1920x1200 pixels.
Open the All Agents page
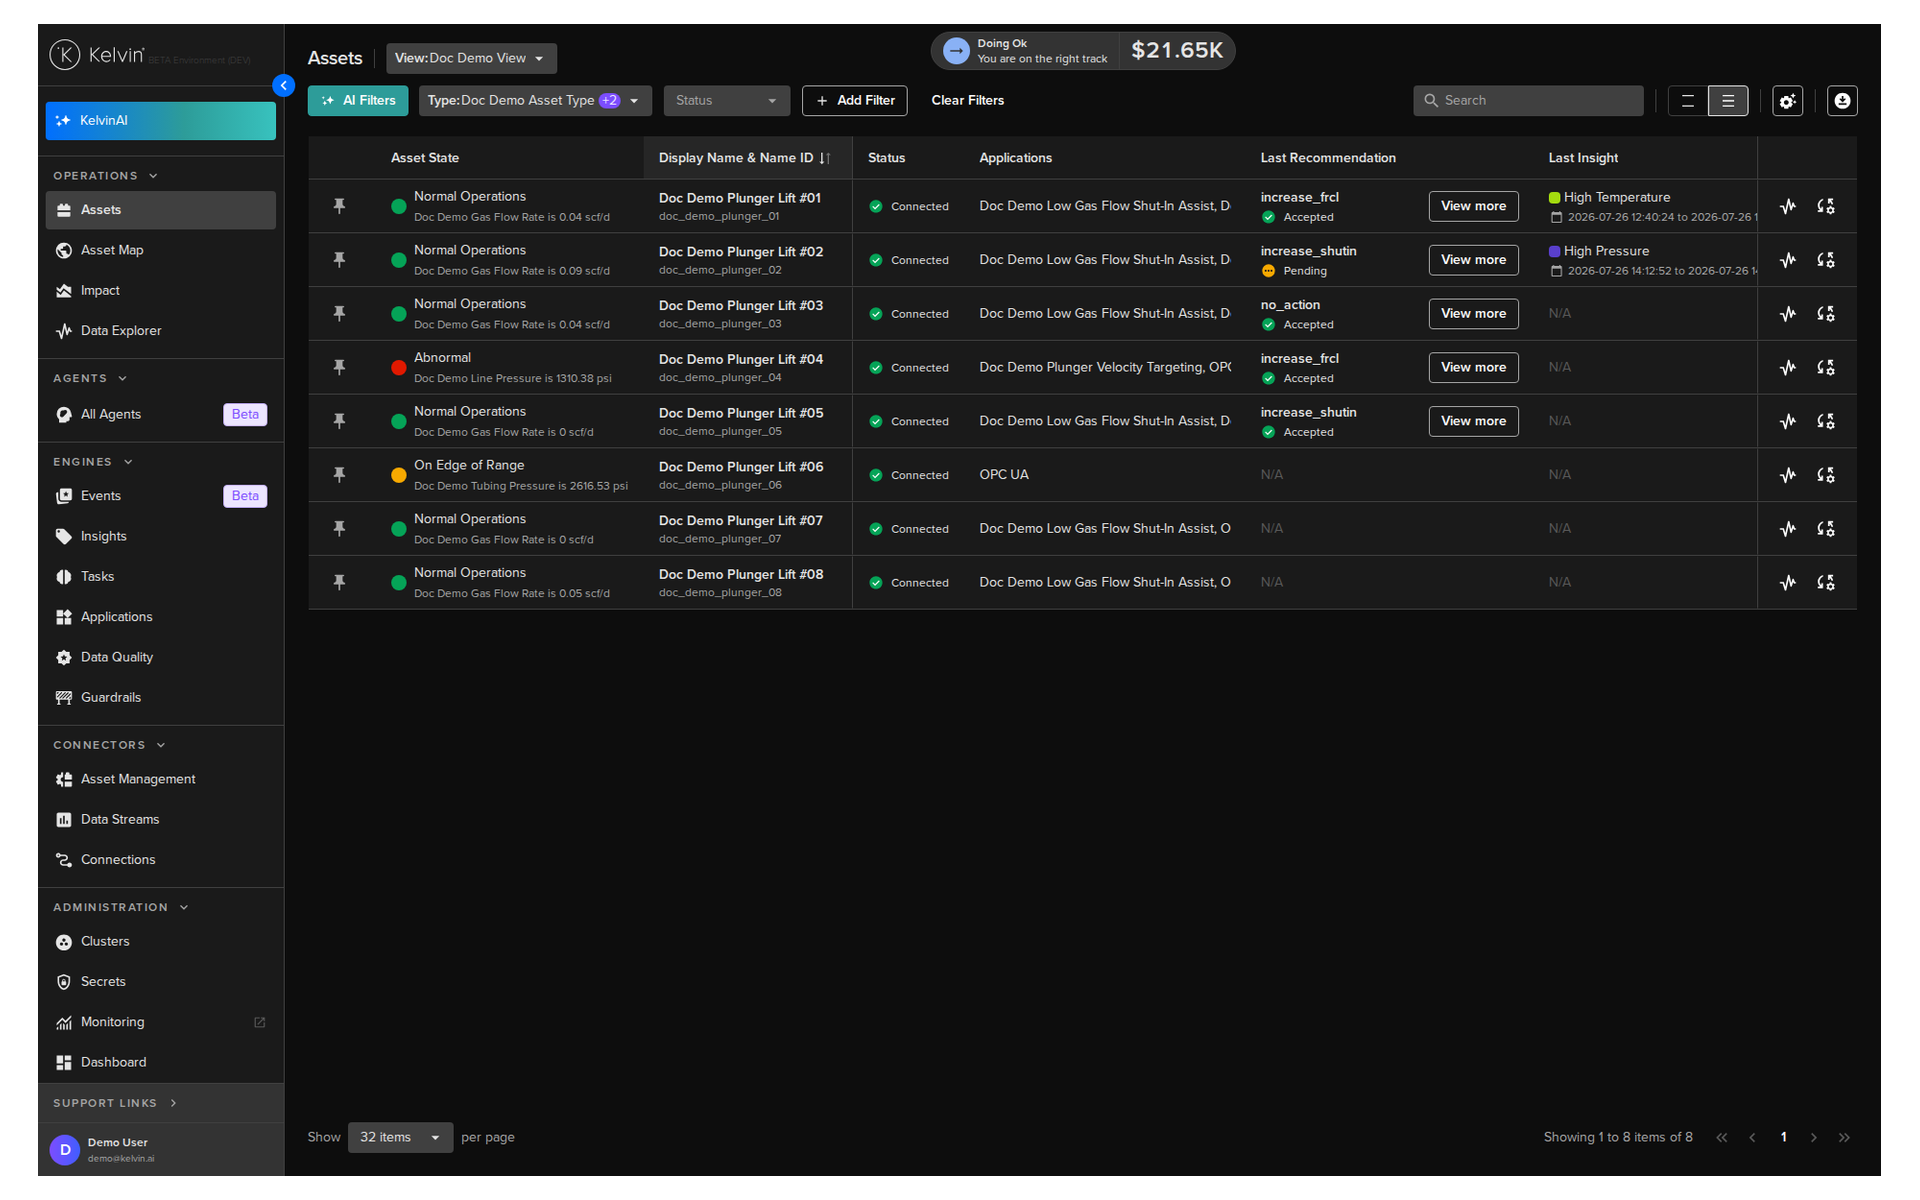[x=160, y=414]
